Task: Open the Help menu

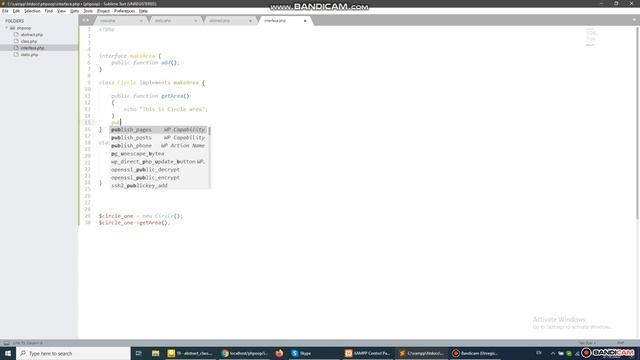Action: click(x=143, y=11)
